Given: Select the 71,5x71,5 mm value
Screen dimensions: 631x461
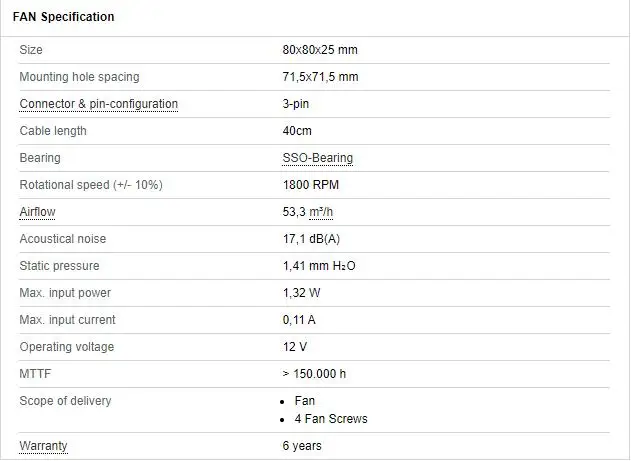Looking at the screenshot, I should 320,77.
